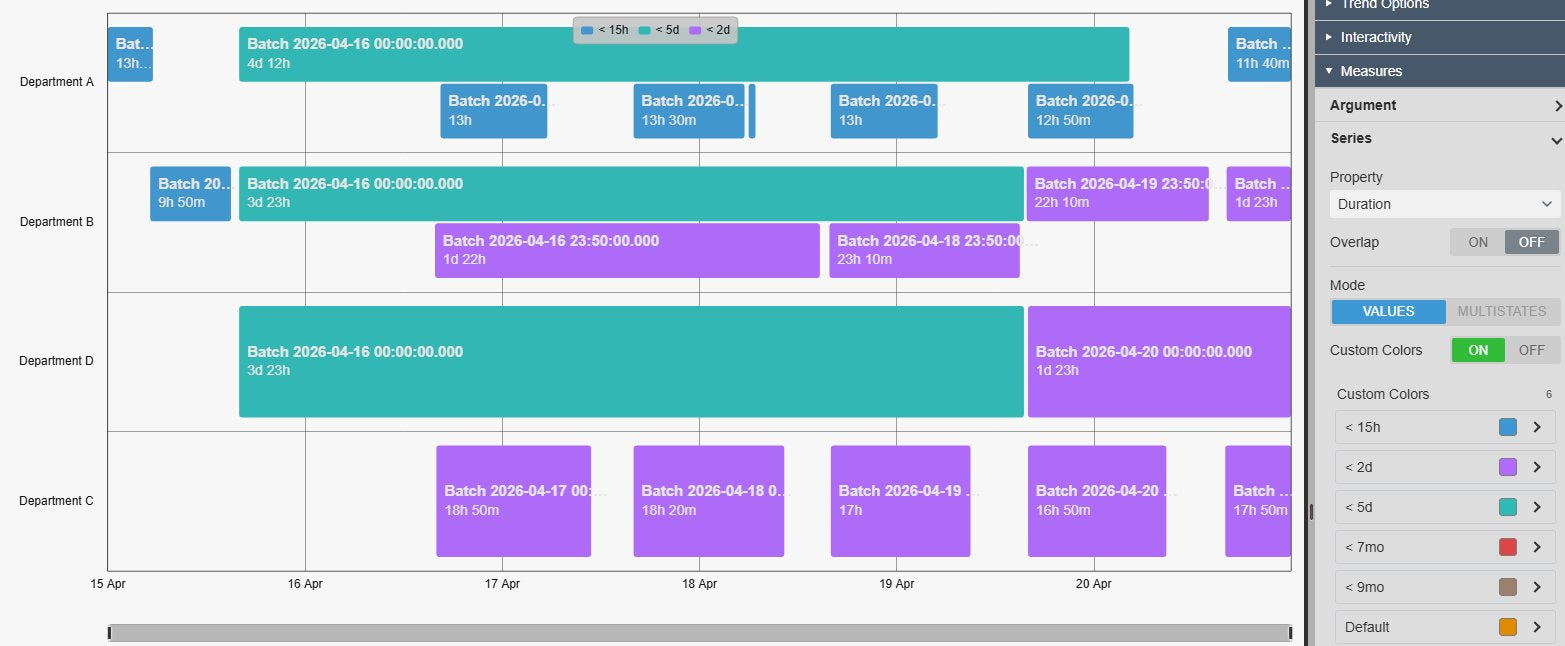Expand the Trend Options section
This screenshot has height=646, width=1565.
point(1439,5)
